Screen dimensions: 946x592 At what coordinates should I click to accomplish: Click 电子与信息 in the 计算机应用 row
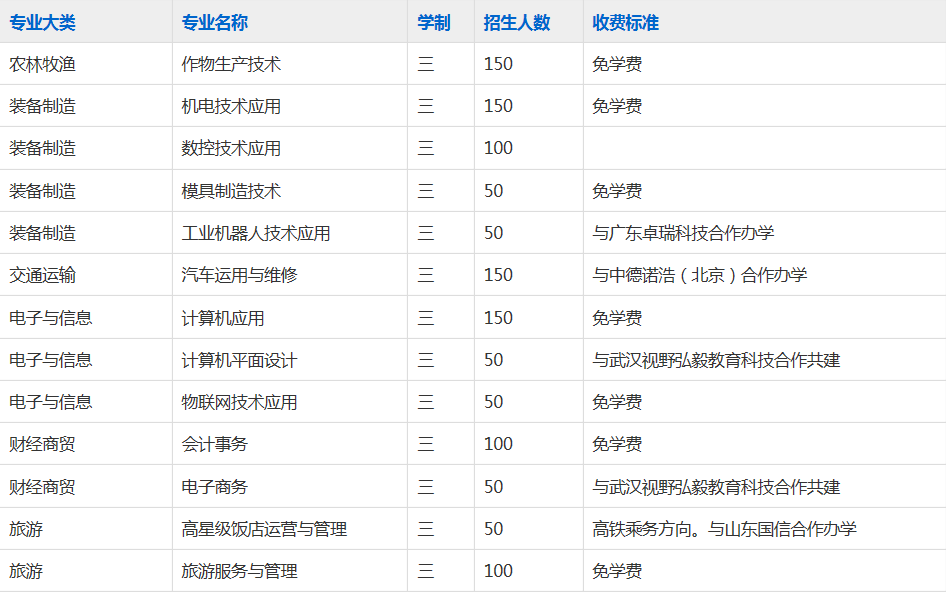click(51, 318)
